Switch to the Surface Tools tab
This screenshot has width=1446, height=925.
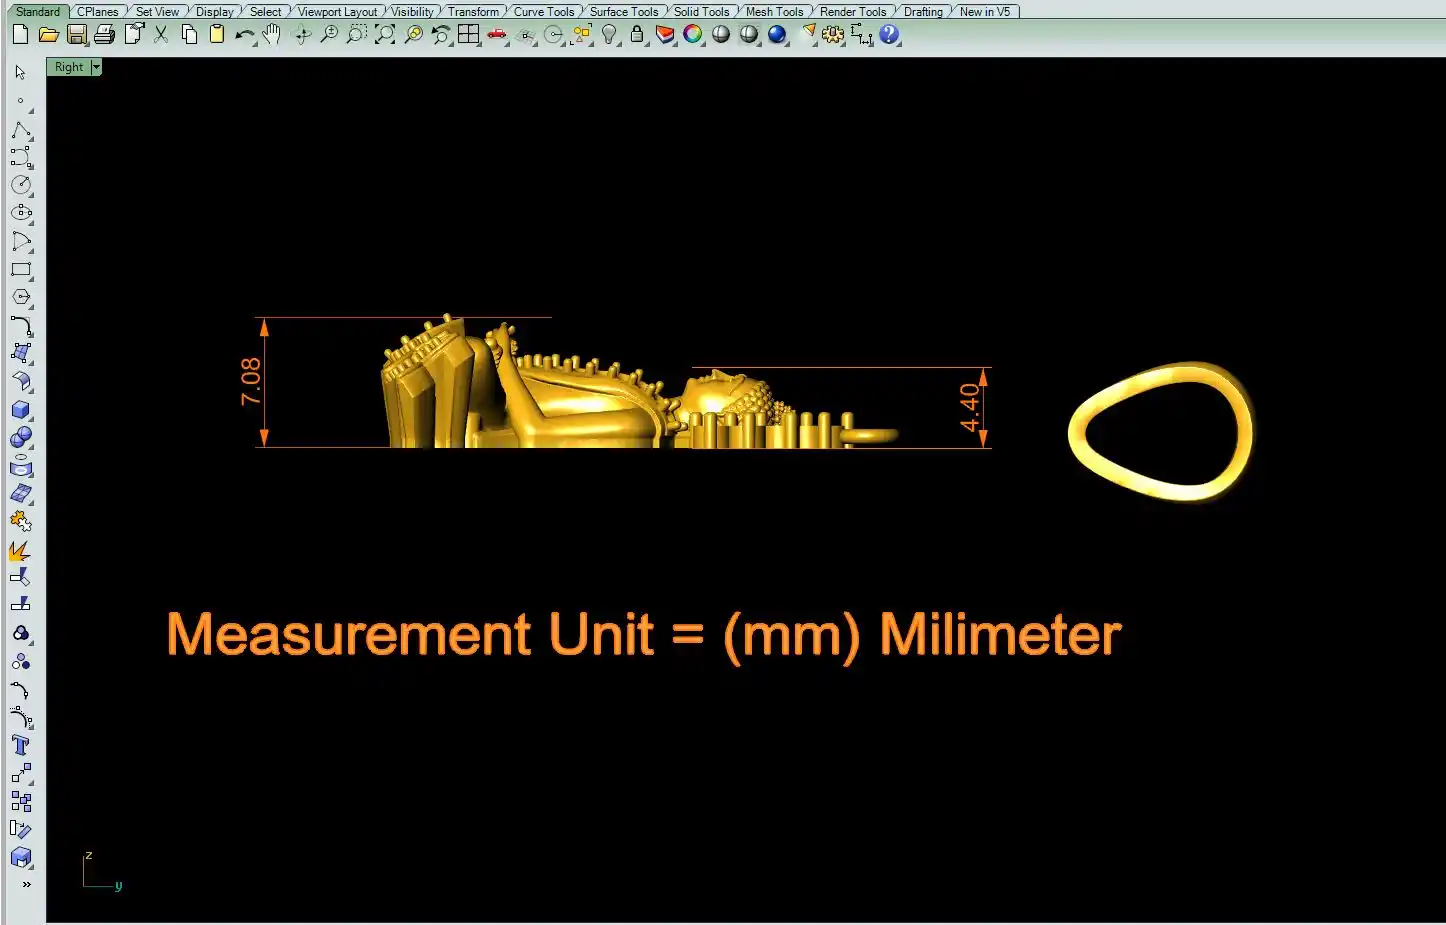pos(623,12)
